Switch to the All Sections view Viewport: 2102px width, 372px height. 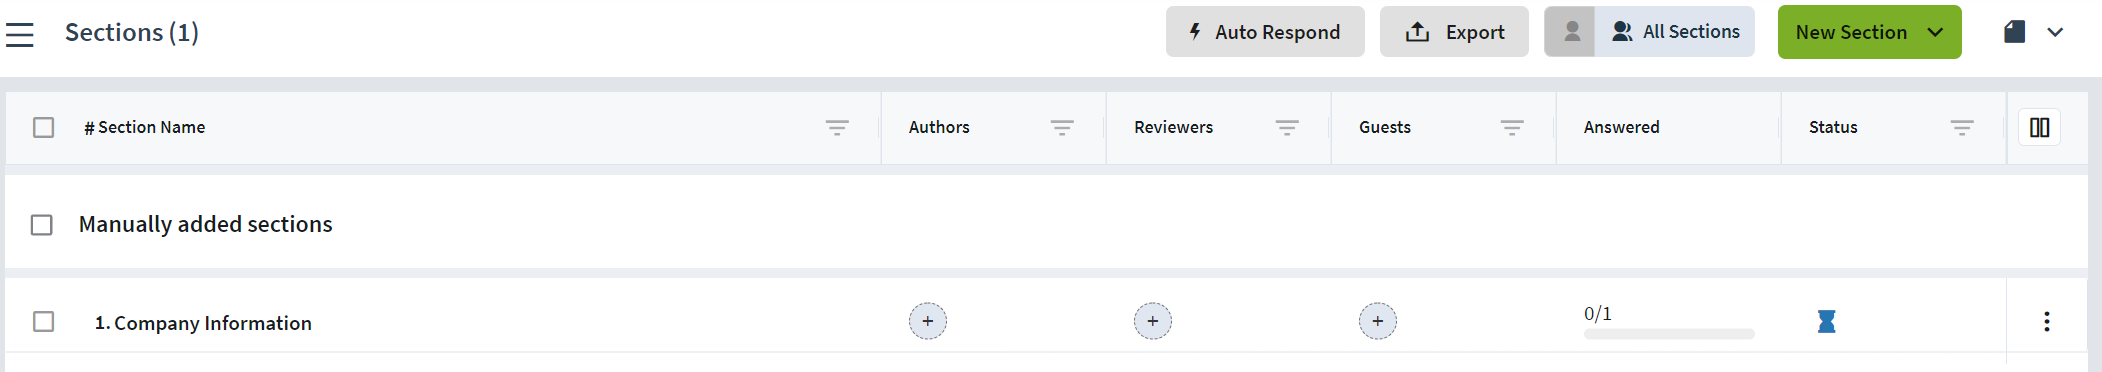click(1675, 32)
